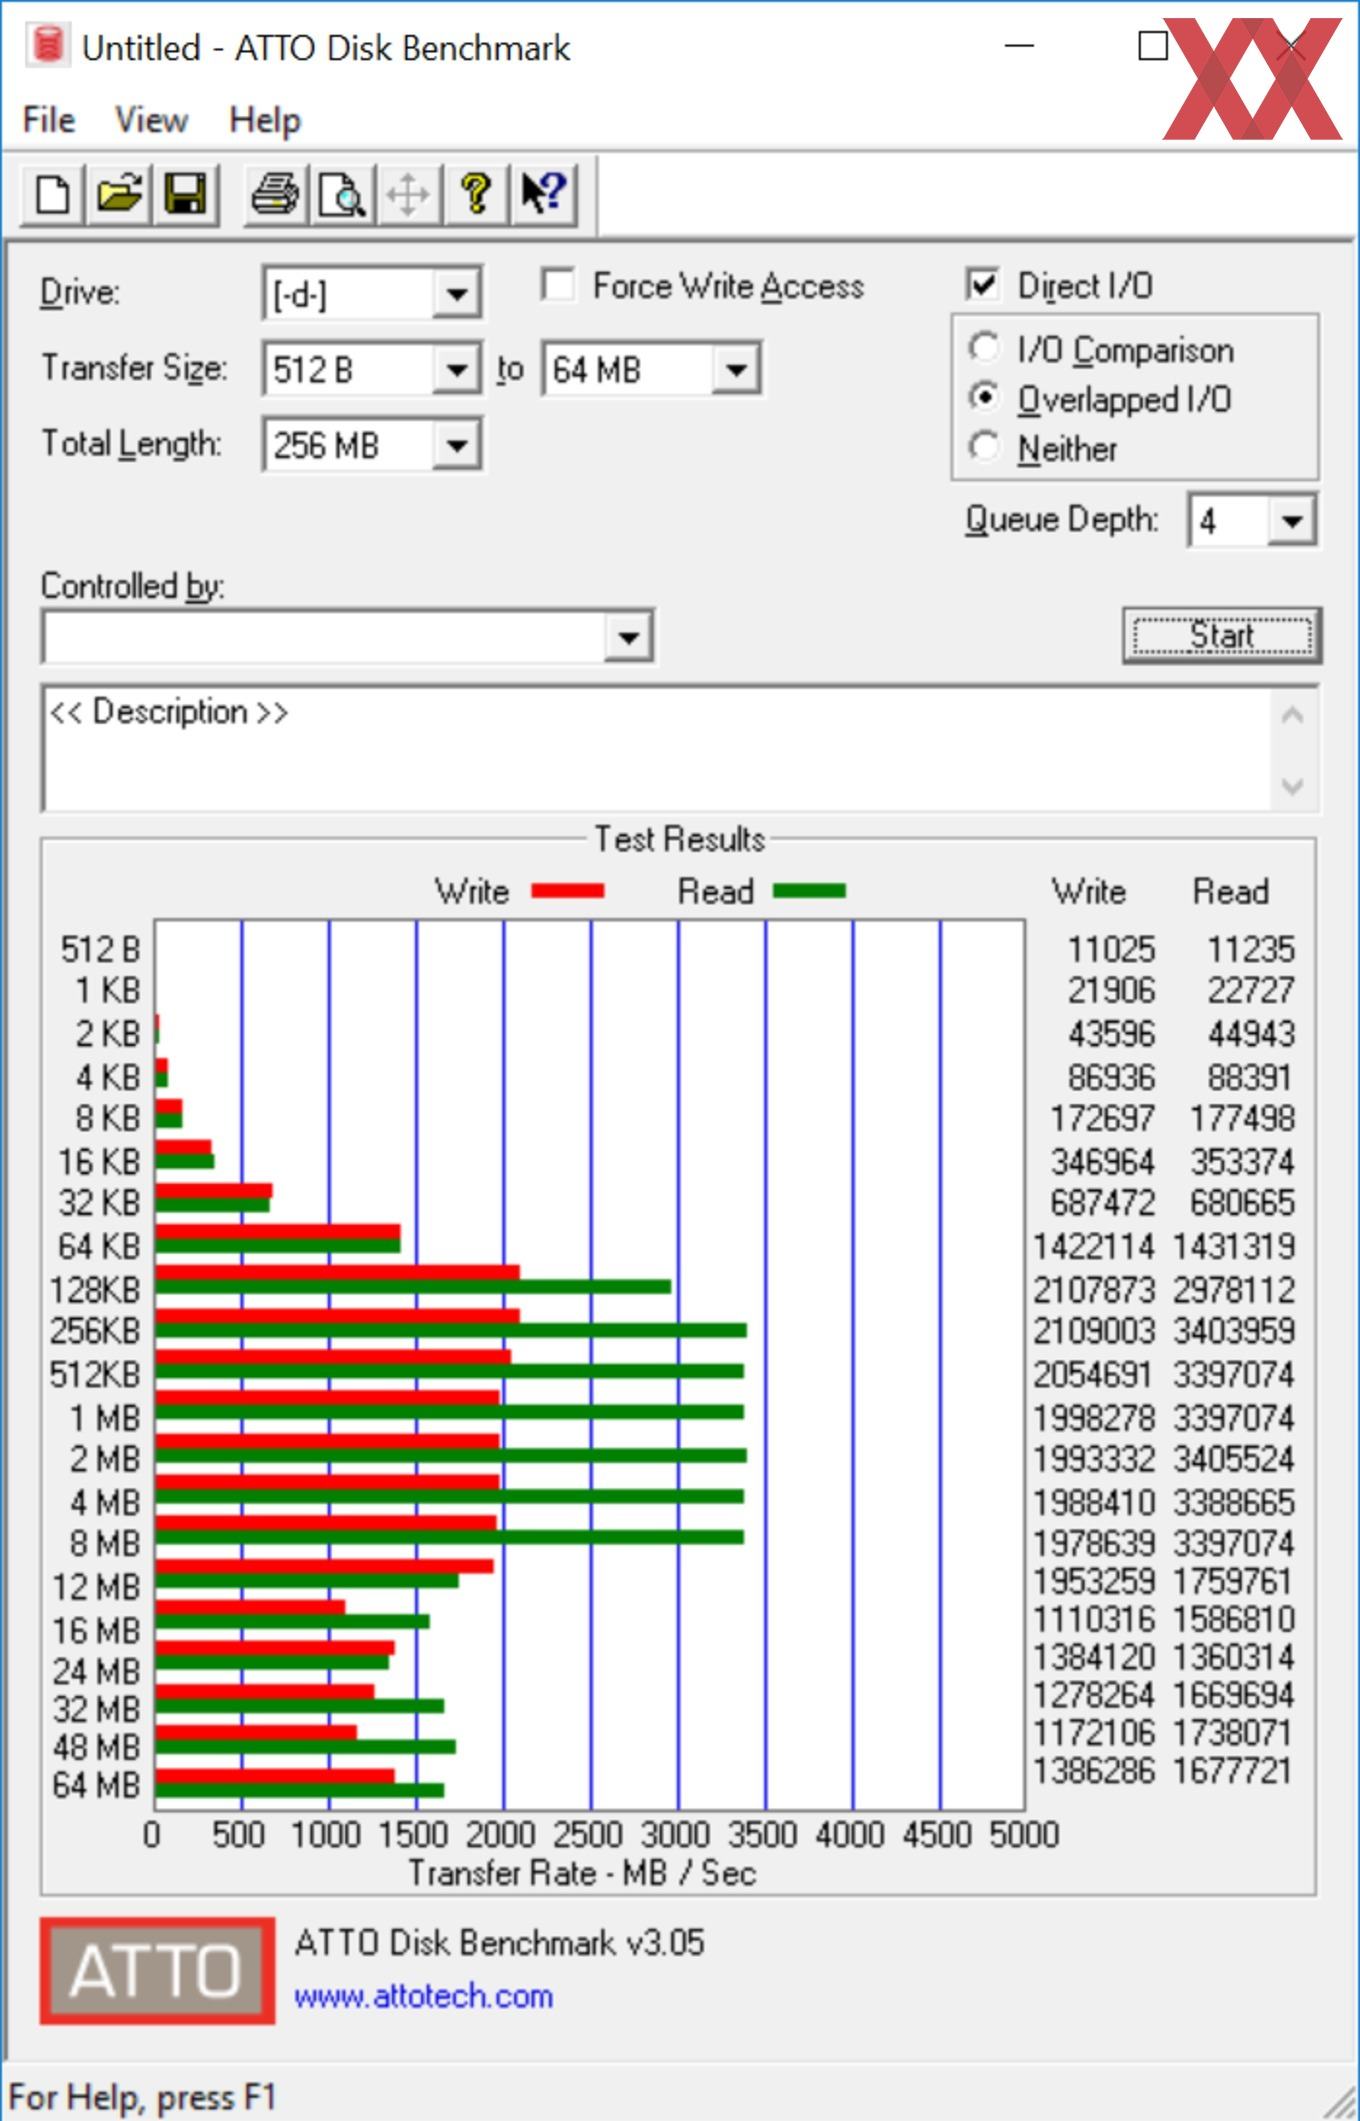Click the 48 MB row label
1360x2121 pixels.
tap(96, 1747)
